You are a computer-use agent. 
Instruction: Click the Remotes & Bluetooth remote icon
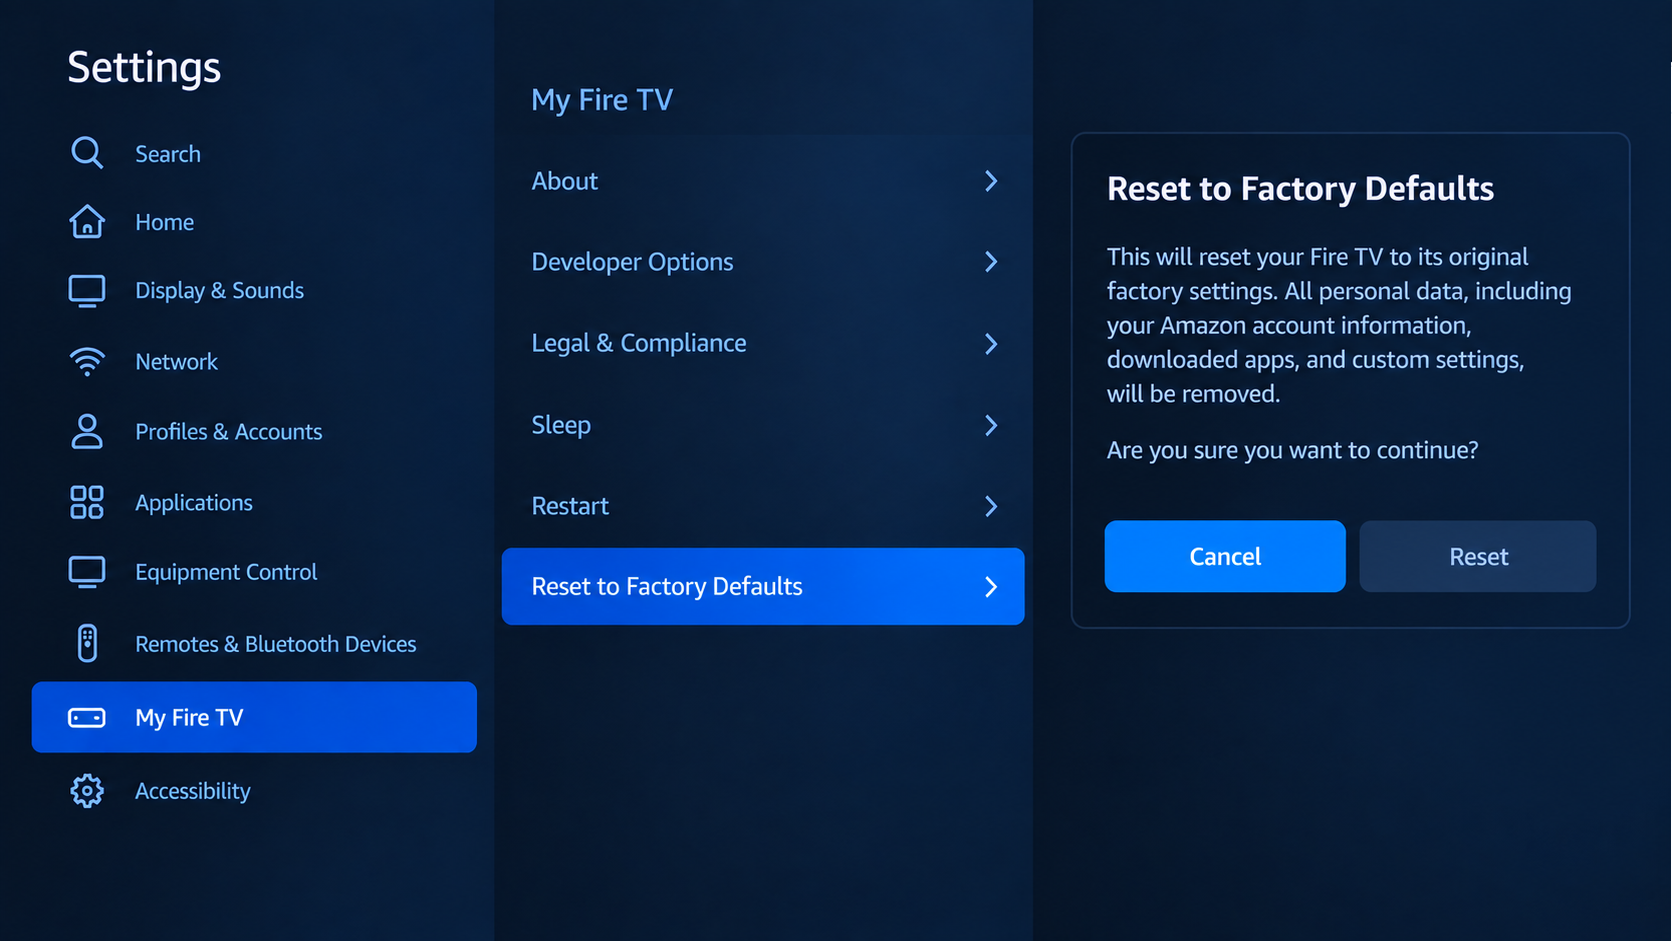click(x=87, y=643)
